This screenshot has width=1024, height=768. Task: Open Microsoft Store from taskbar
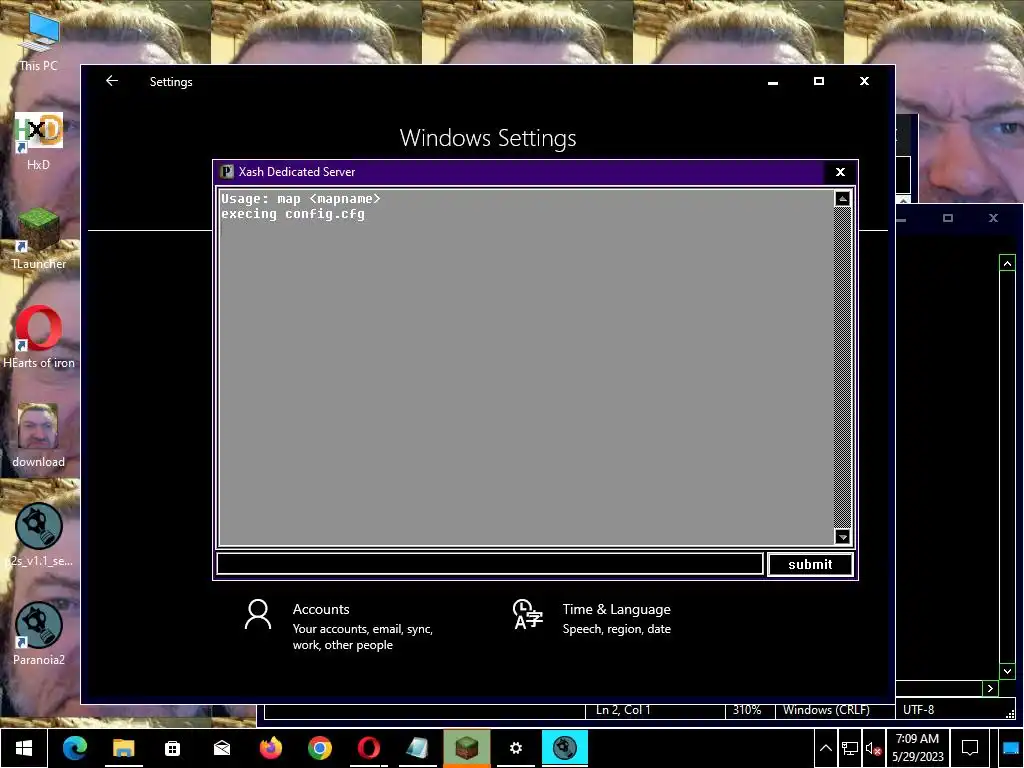172,748
